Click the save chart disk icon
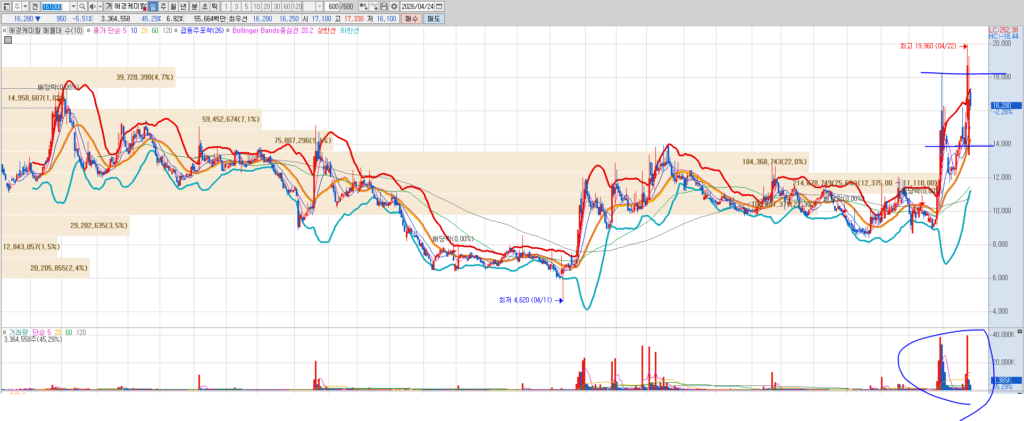This screenshot has height=421, width=1024. click(x=384, y=7)
